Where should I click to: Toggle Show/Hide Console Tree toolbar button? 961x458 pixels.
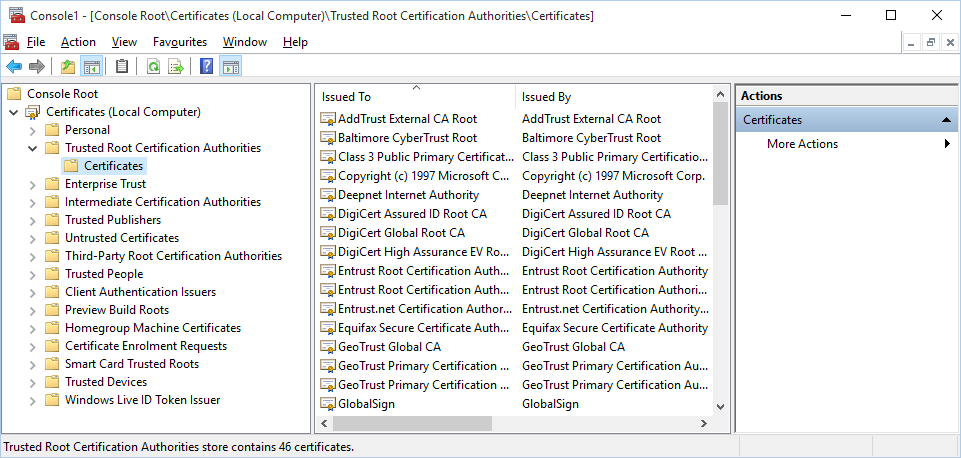pyautogui.click(x=92, y=67)
